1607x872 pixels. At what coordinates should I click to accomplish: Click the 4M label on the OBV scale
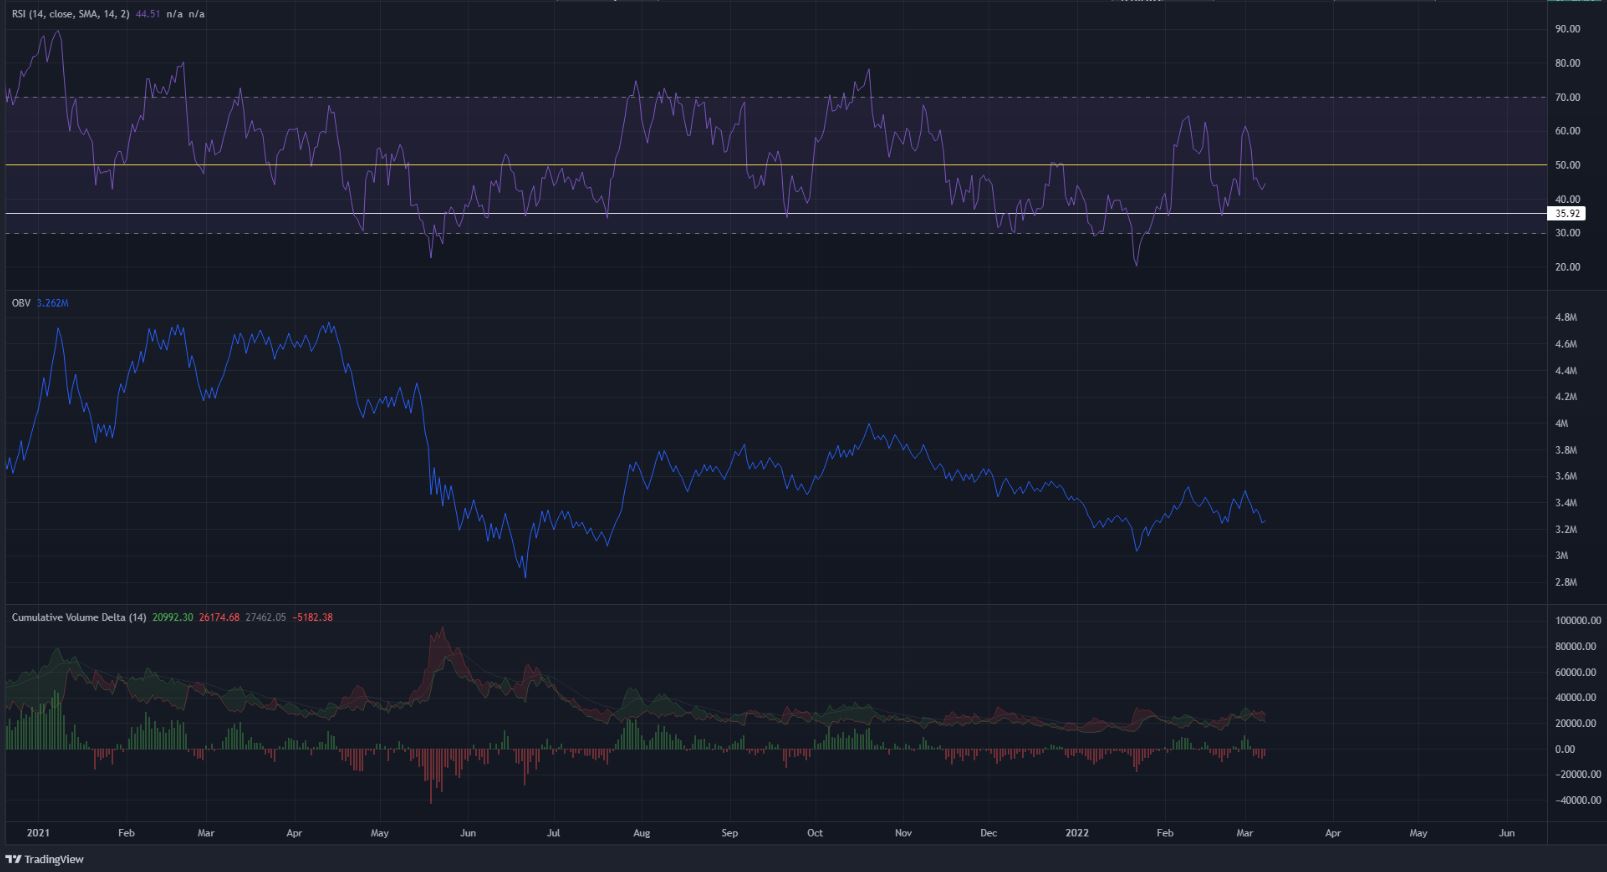[1562, 424]
